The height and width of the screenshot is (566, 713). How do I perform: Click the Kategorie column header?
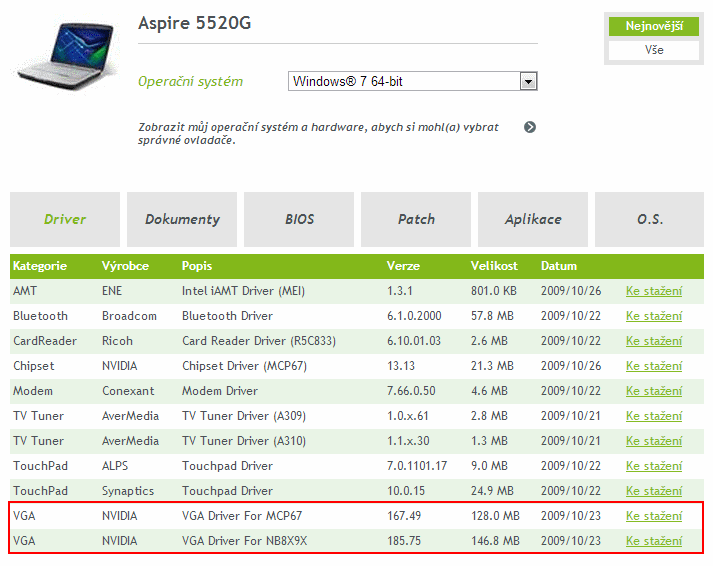(40, 266)
